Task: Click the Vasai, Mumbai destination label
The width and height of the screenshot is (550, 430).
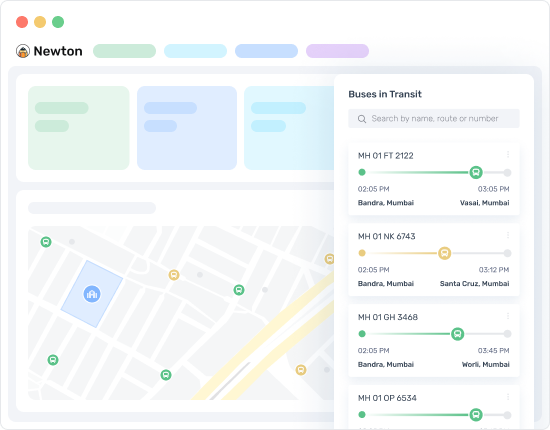Action: point(484,203)
